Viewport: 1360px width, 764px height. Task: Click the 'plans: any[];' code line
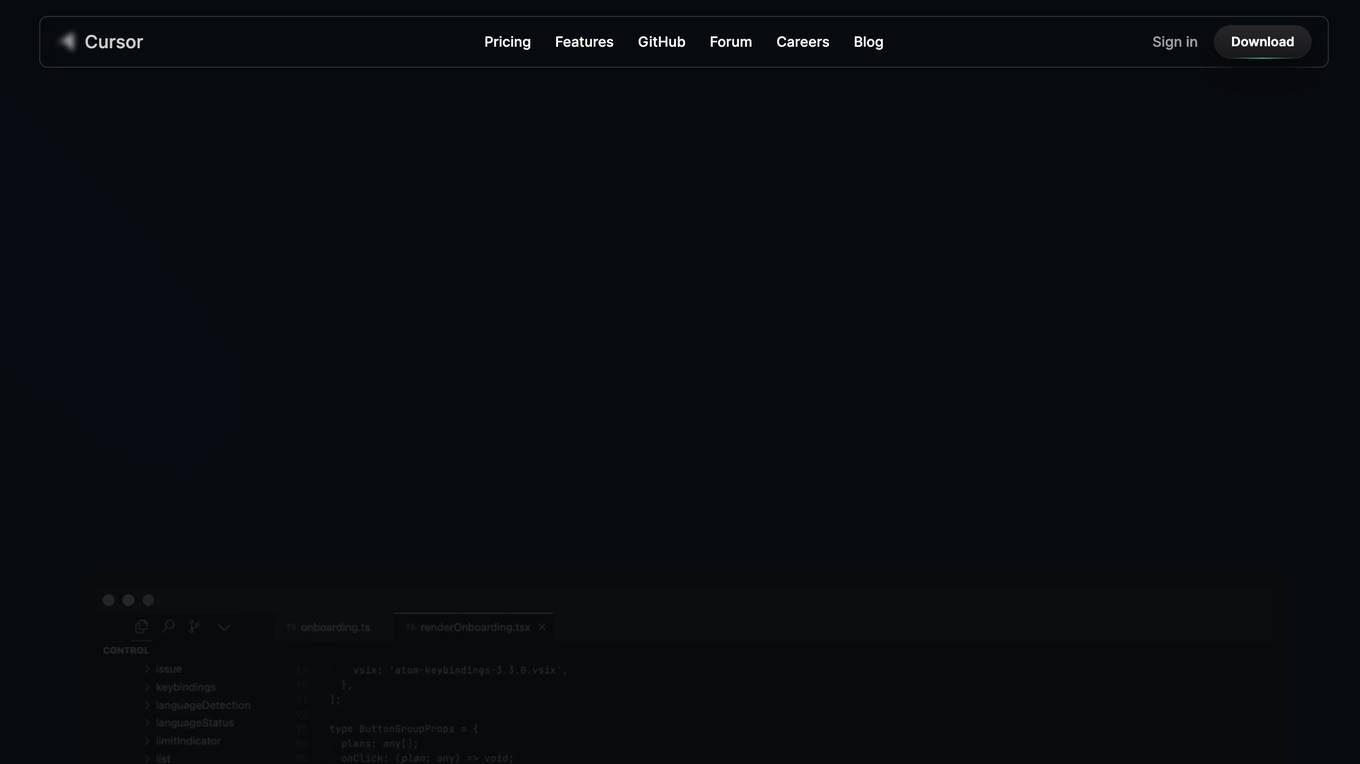click(380, 744)
